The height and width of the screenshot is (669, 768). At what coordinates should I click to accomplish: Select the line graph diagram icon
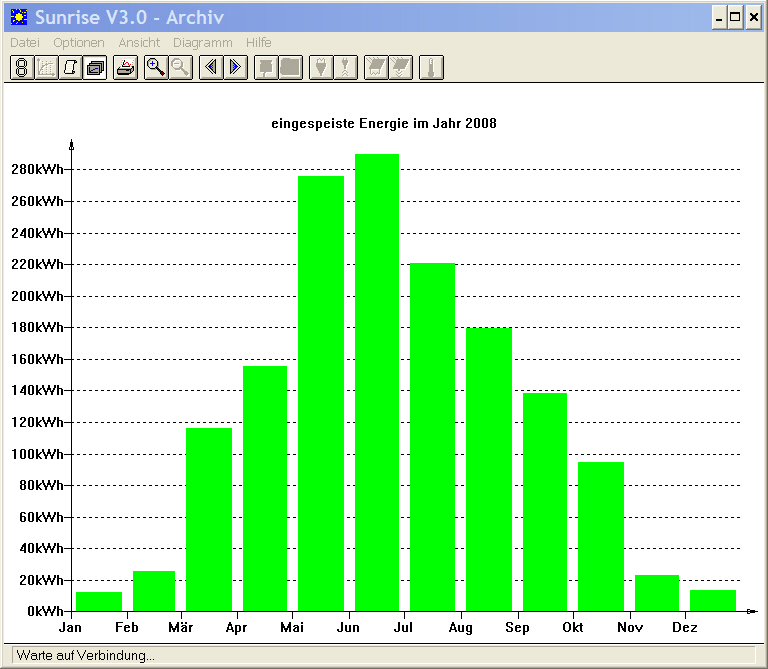pos(46,68)
